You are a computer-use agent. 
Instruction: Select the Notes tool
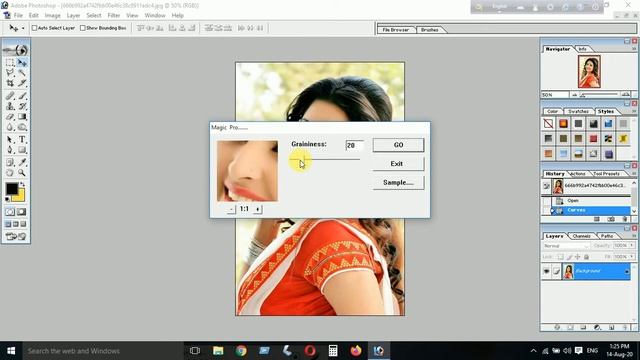click(10, 162)
